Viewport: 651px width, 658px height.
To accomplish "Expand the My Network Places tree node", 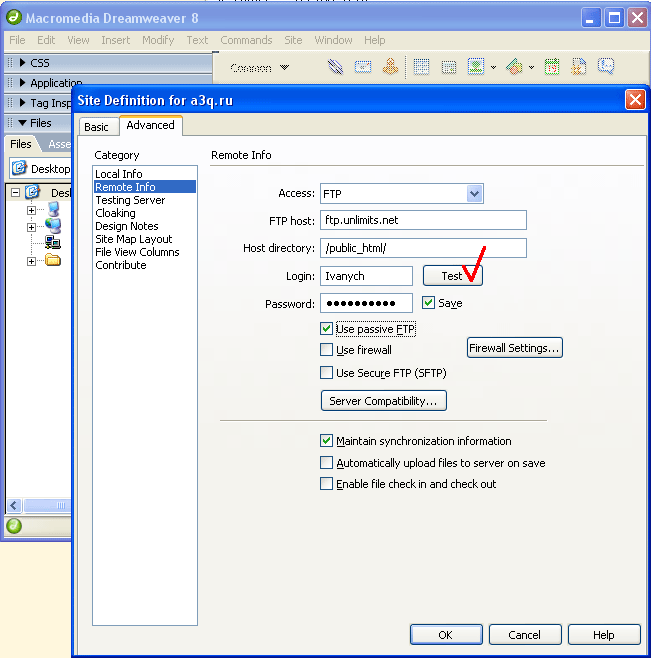I will coord(31,227).
